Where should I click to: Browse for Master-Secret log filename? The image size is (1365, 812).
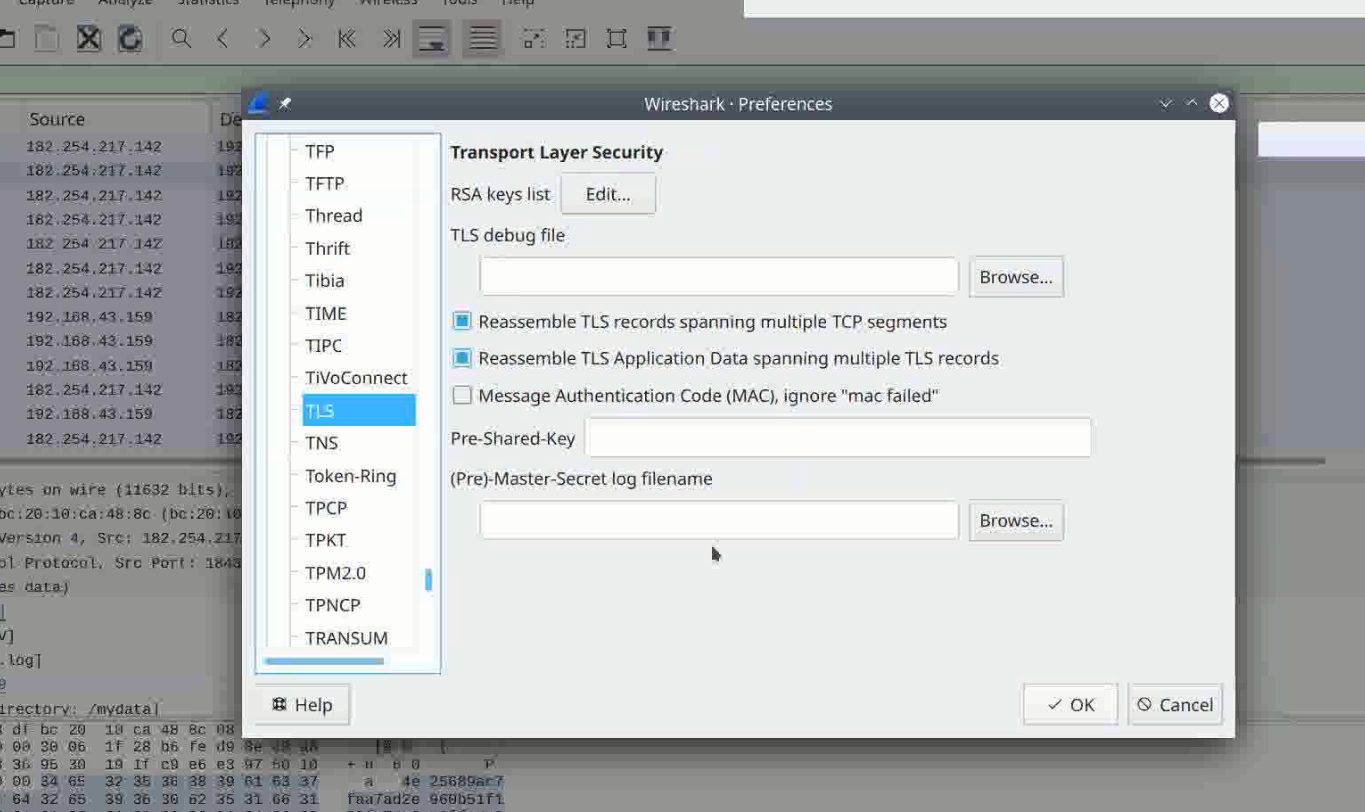pos(1016,521)
